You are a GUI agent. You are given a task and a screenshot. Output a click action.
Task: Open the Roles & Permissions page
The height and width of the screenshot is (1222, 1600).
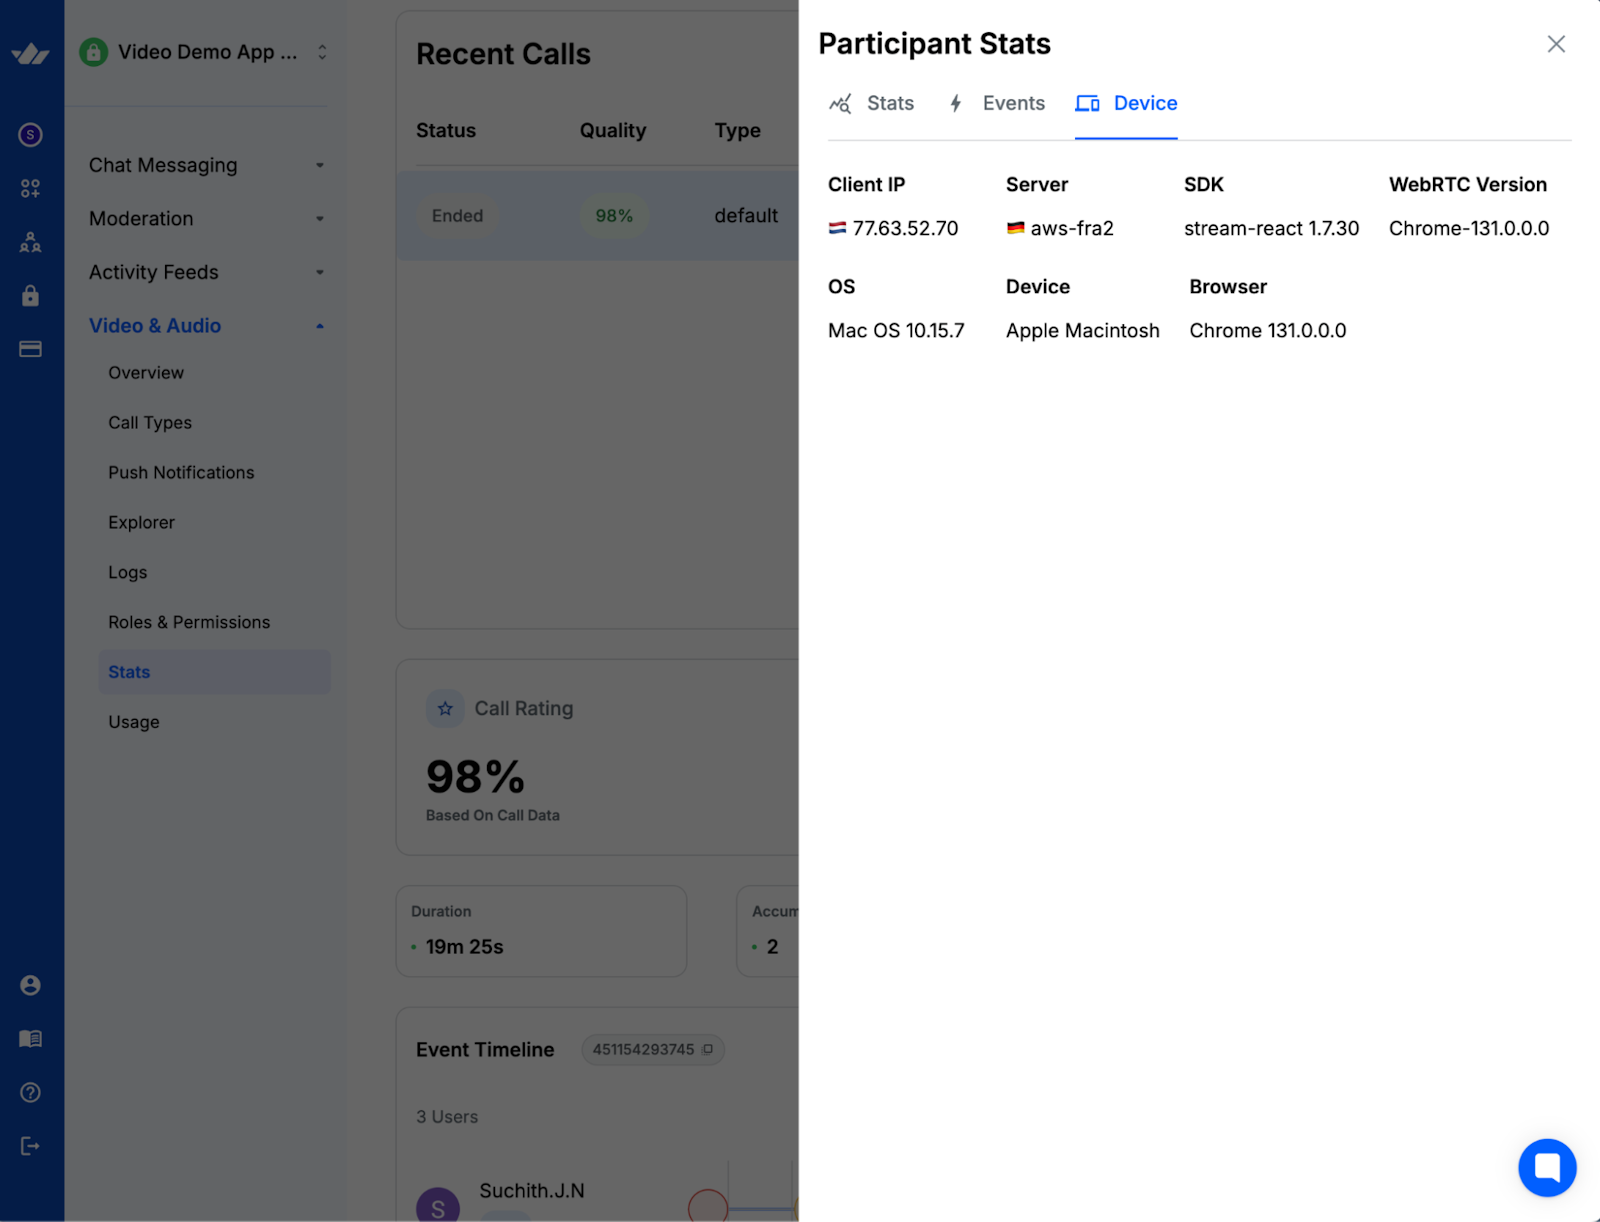(189, 621)
